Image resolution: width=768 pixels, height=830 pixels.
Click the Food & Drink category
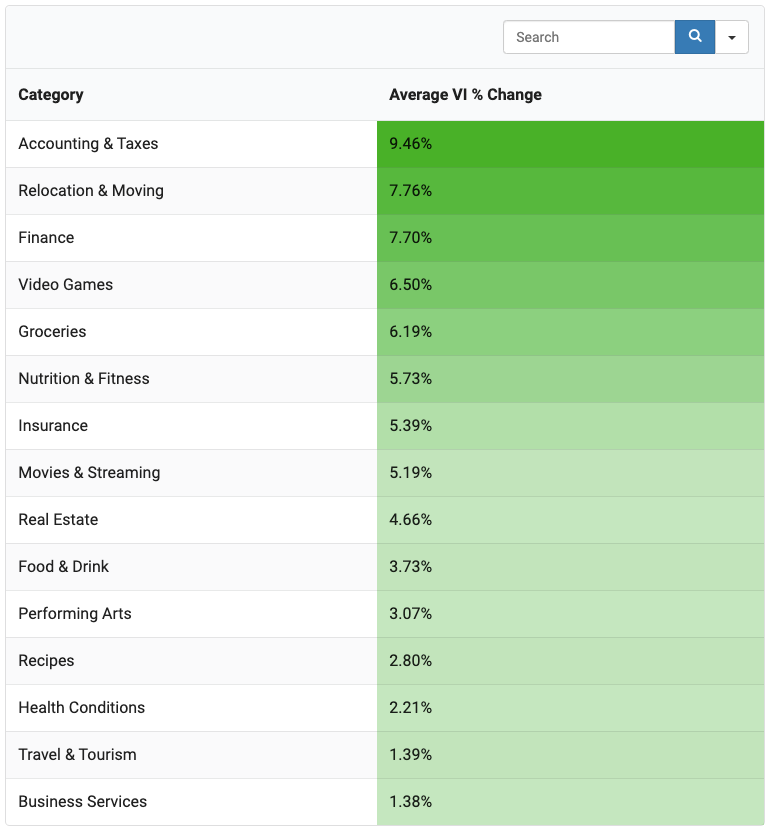(x=64, y=567)
